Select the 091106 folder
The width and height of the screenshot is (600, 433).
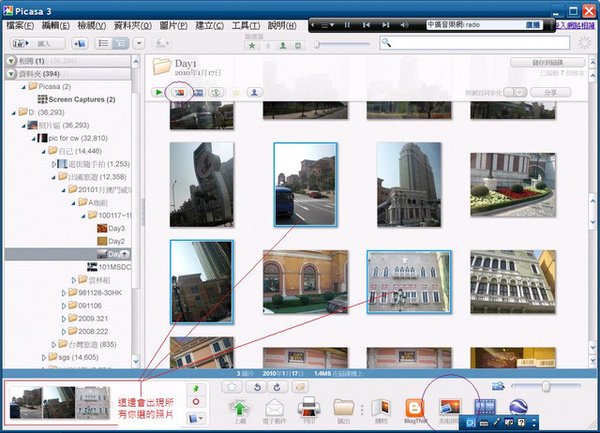point(85,306)
